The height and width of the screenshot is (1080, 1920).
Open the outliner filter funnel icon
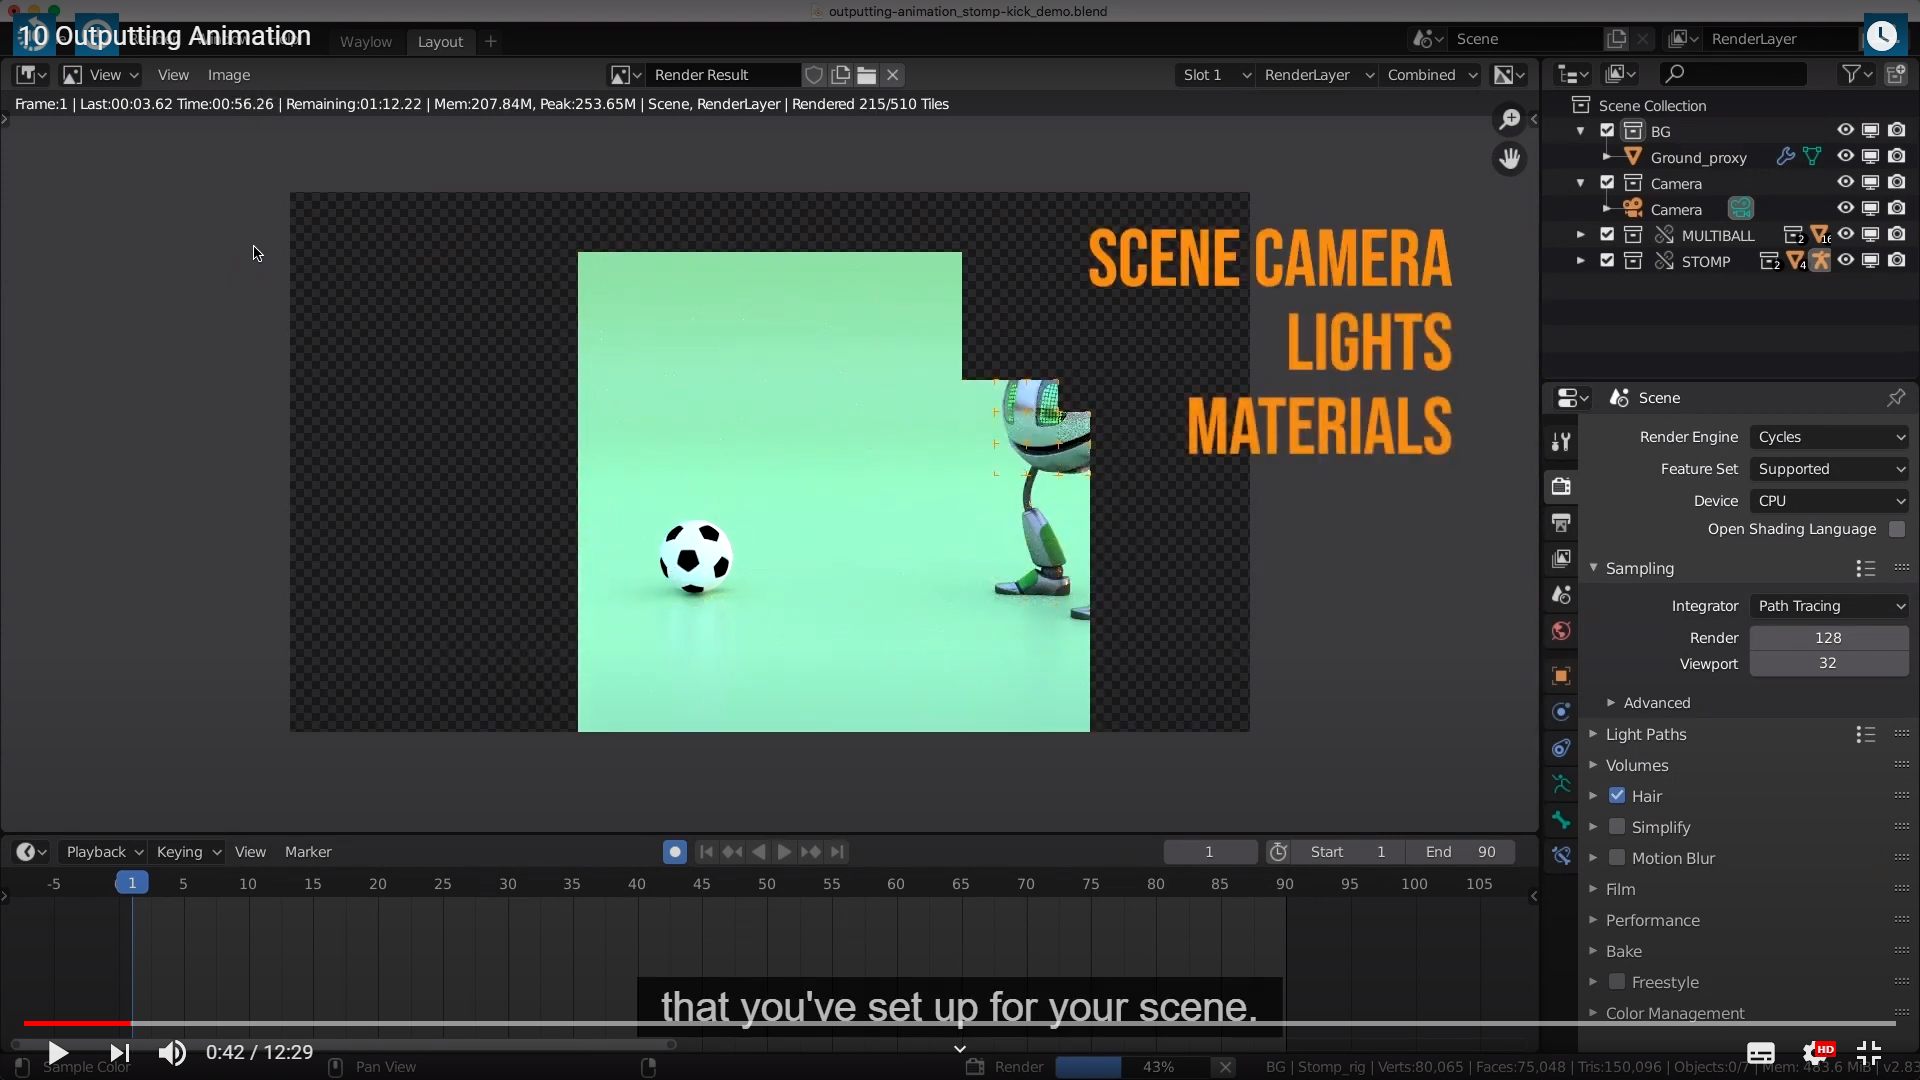coord(1851,74)
